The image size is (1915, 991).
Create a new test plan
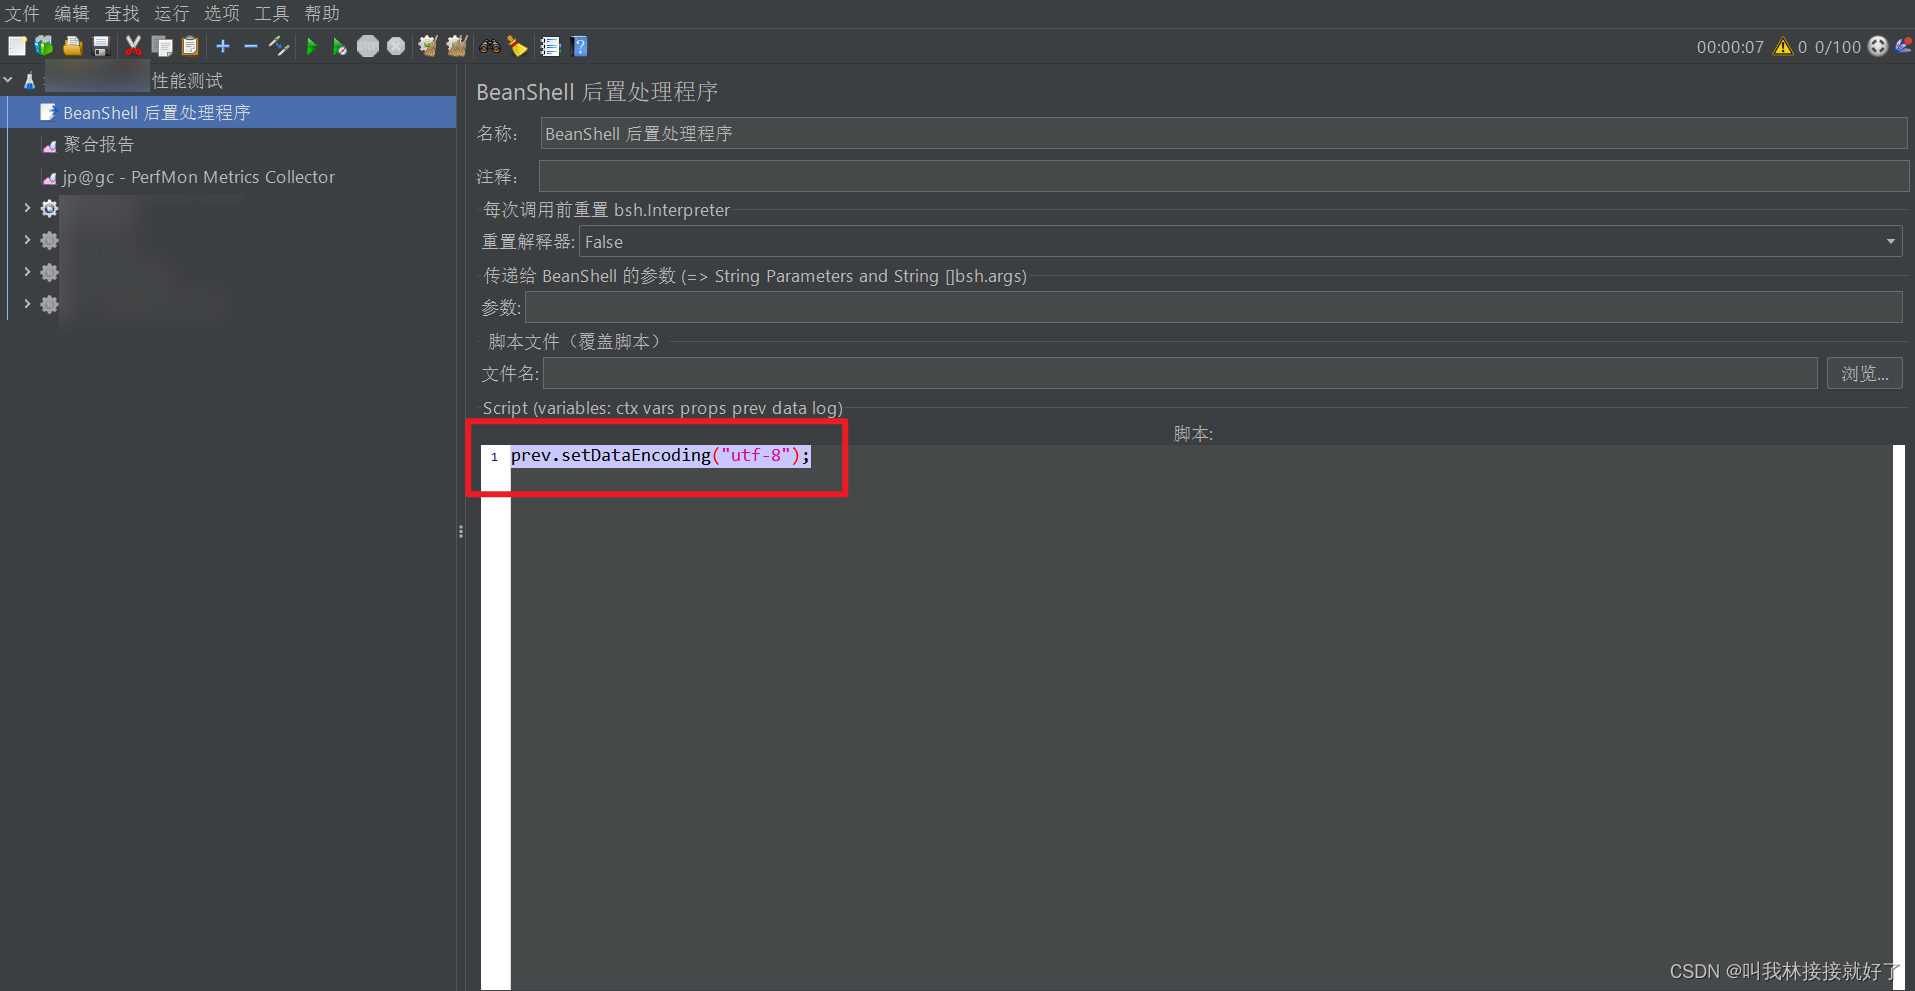17,46
